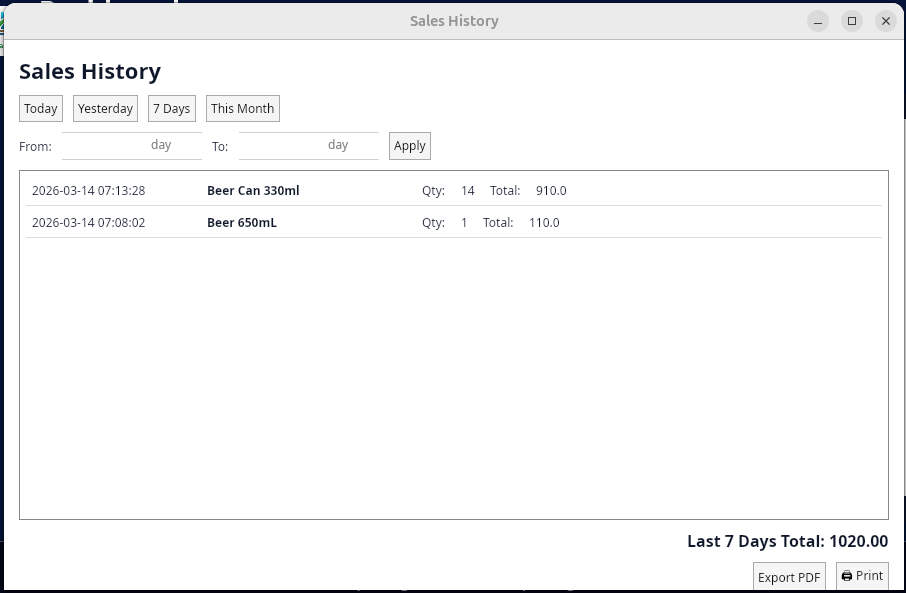Show Yesterday's sales

(105, 109)
